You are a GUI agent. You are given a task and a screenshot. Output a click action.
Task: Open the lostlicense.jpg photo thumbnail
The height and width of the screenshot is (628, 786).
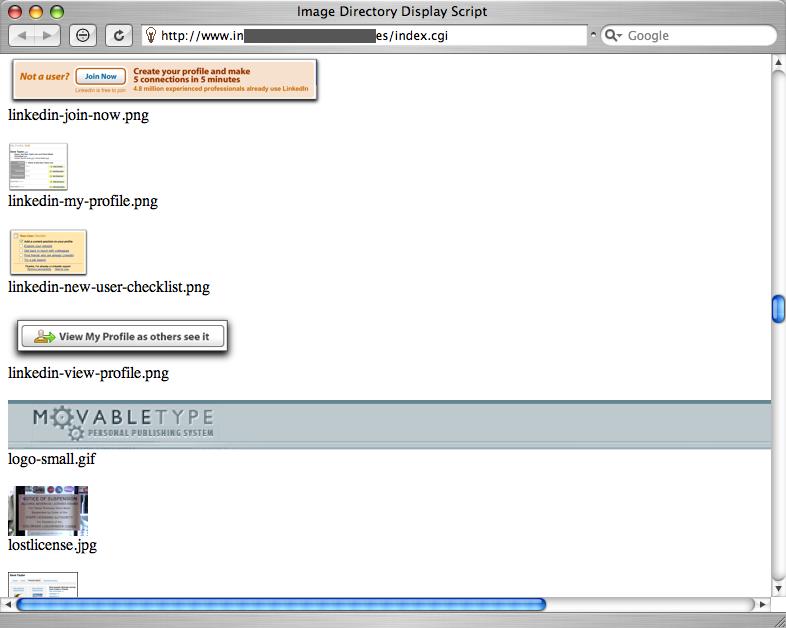(48, 511)
